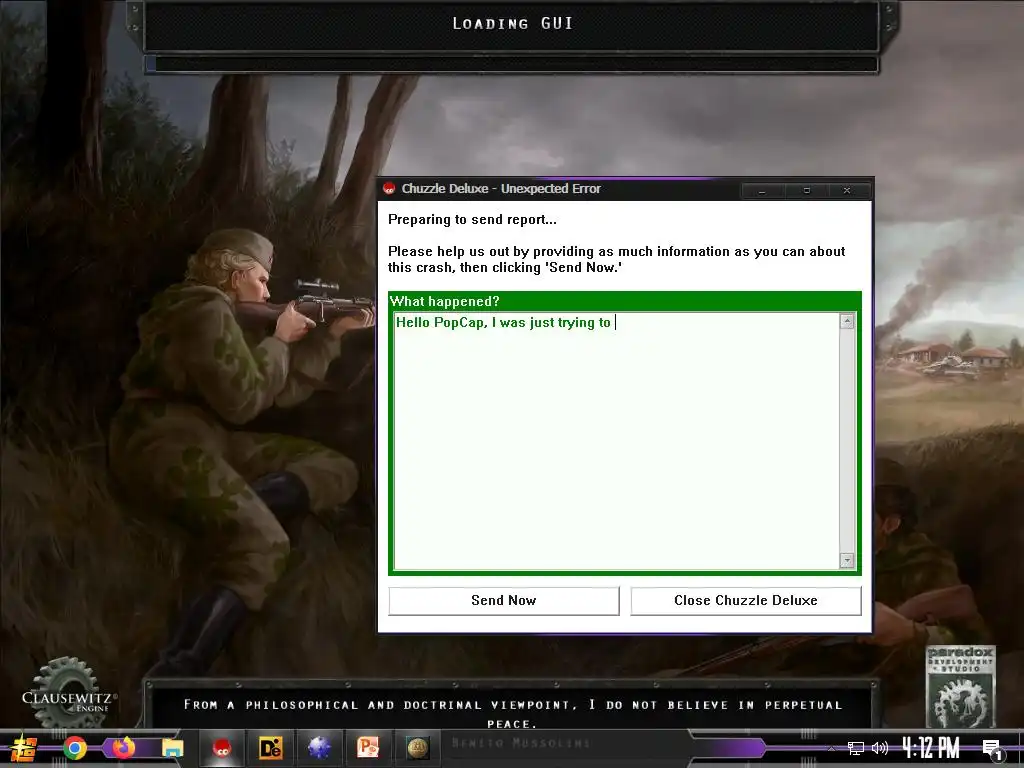Maximize the Chuzzle Deluxe error window

tap(807, 190)
